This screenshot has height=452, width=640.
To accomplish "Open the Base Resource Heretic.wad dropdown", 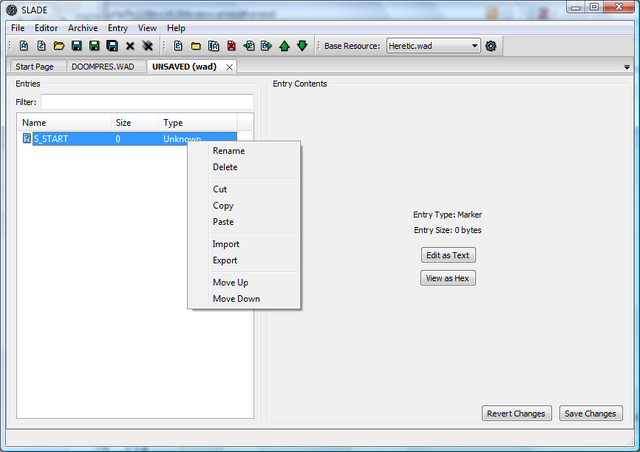I will [x=433, y=46].
